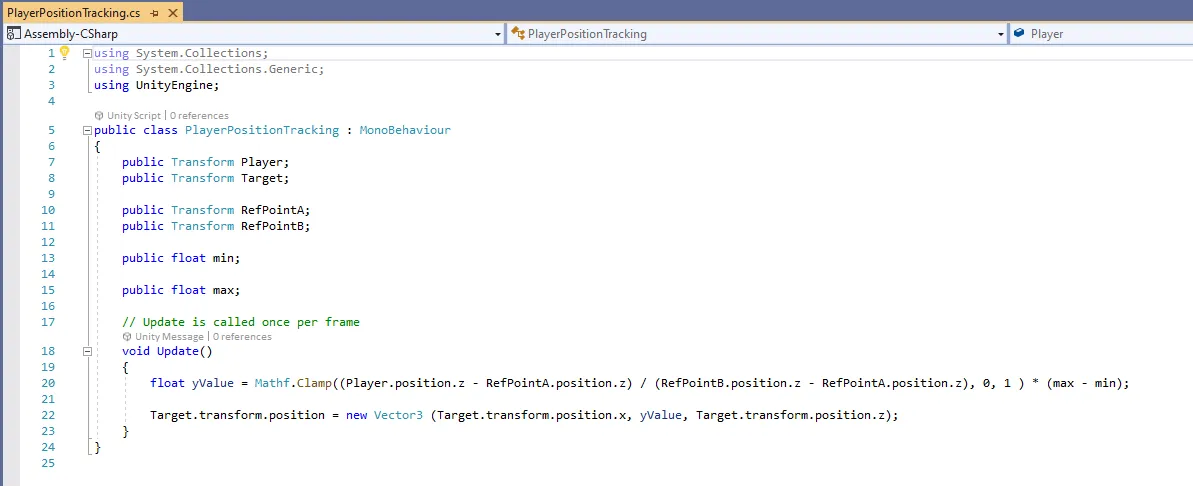Click line number 25 in the gutter

(48, 463)
